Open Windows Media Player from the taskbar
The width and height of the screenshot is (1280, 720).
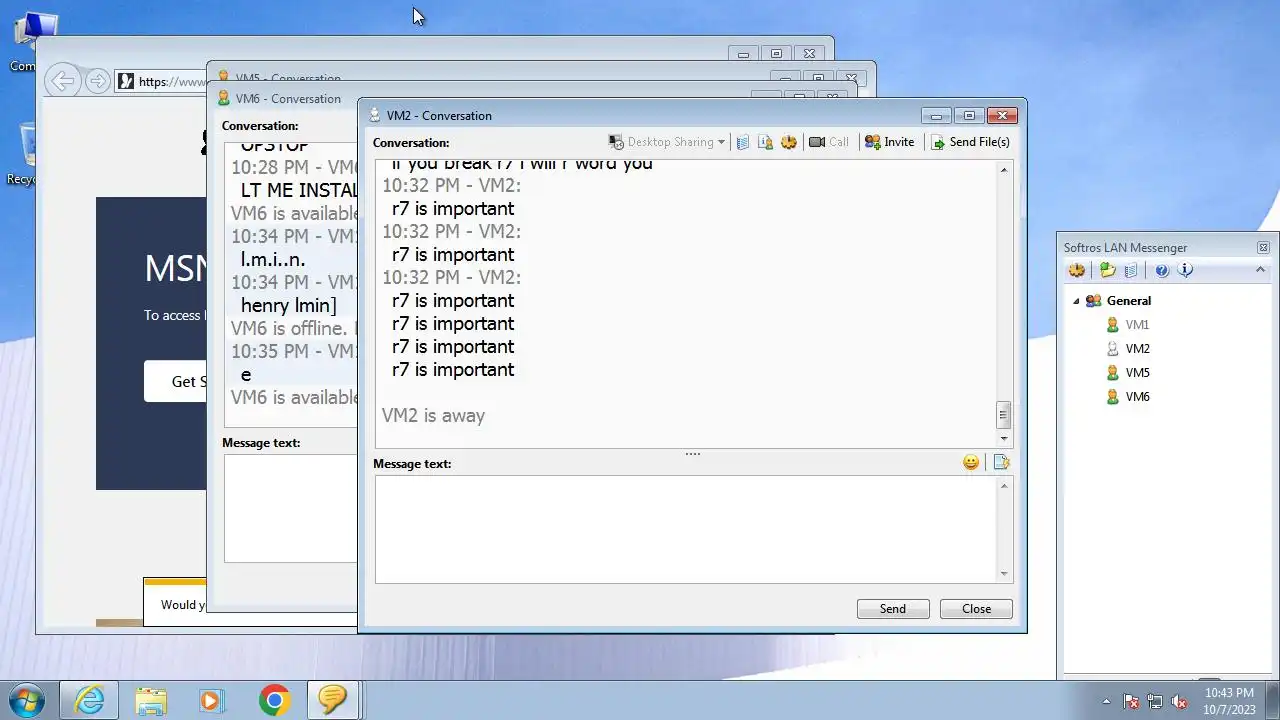tap(211, 700)
